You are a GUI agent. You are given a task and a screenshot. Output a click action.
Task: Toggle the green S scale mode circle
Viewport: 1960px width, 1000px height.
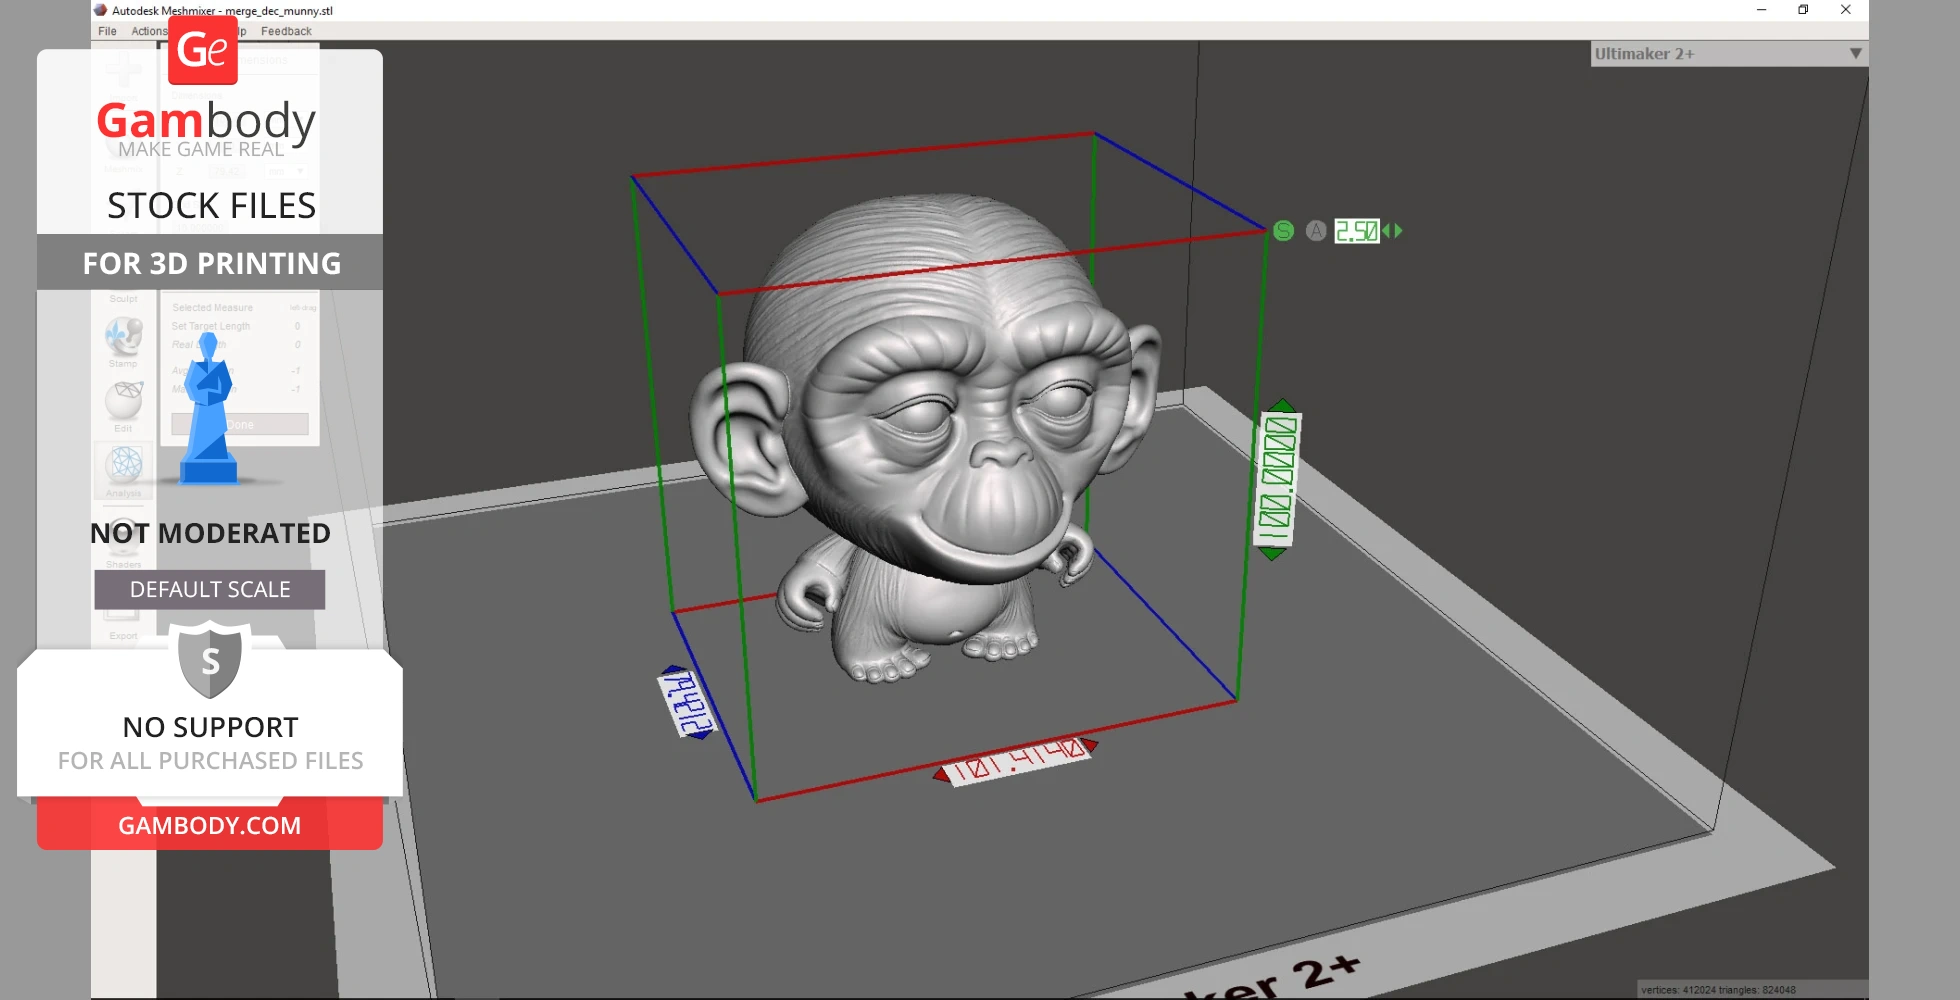click(x=1284, y=231)
